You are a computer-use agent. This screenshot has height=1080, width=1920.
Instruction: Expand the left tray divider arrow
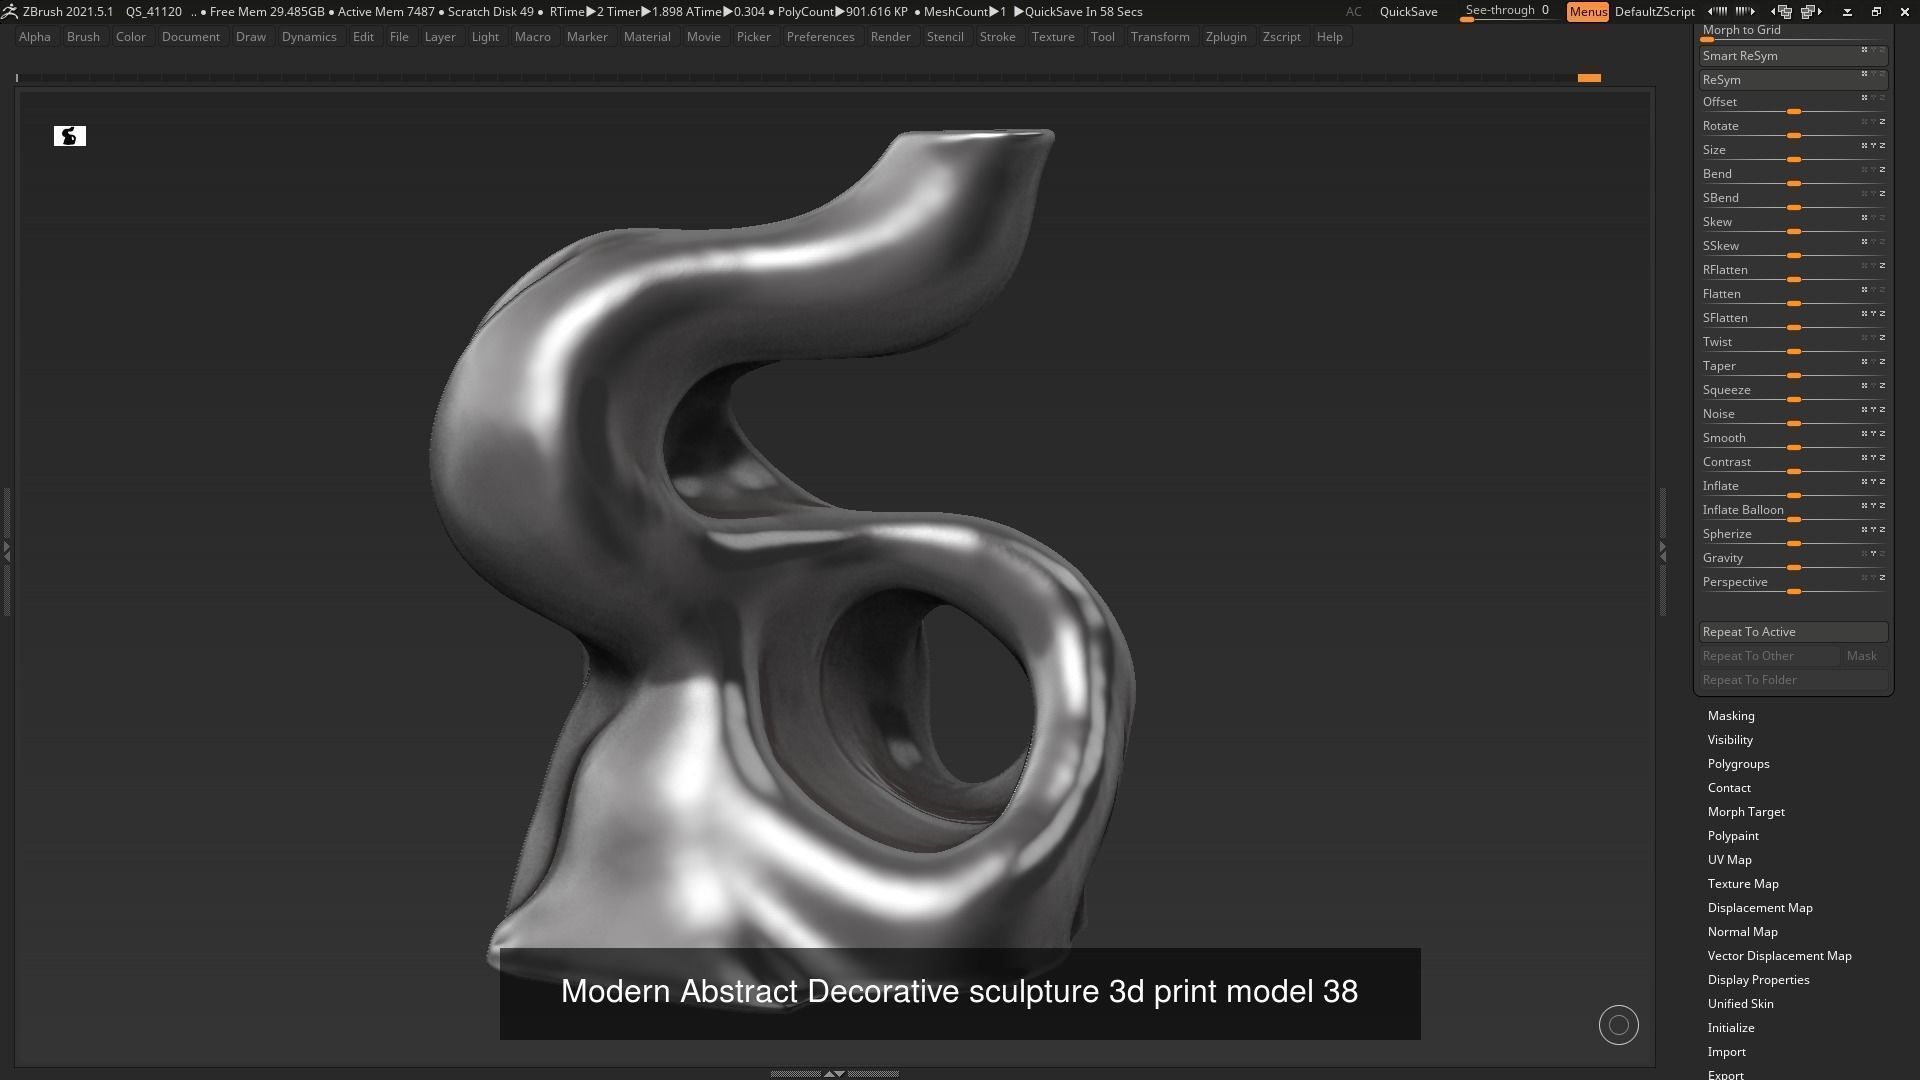(6, 550)
